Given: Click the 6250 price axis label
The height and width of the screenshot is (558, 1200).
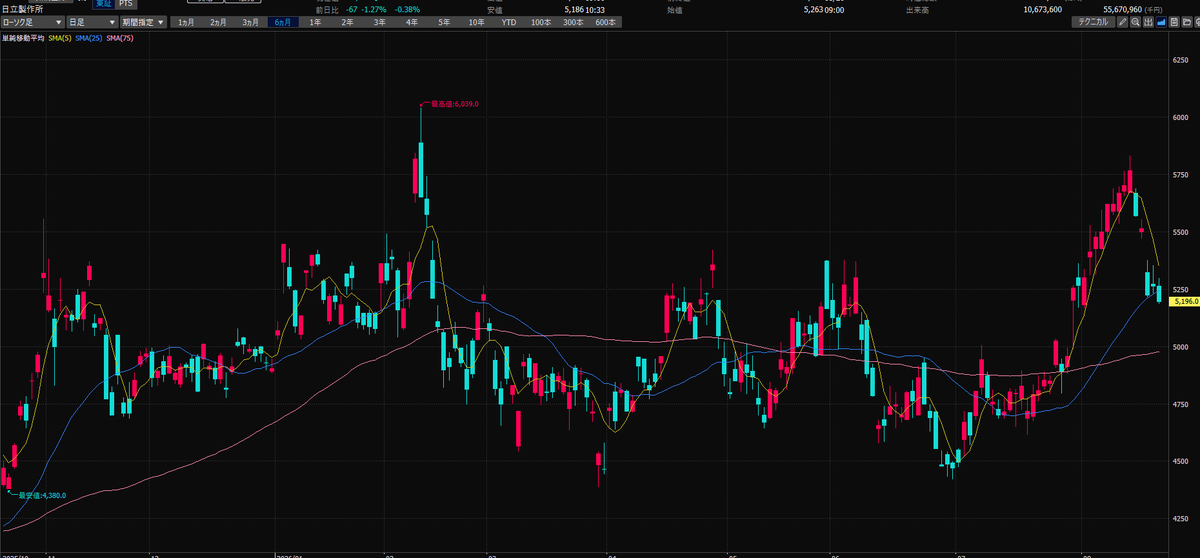Looking at the screenshot, I should pyautogui.click(x=1179, y=62).
